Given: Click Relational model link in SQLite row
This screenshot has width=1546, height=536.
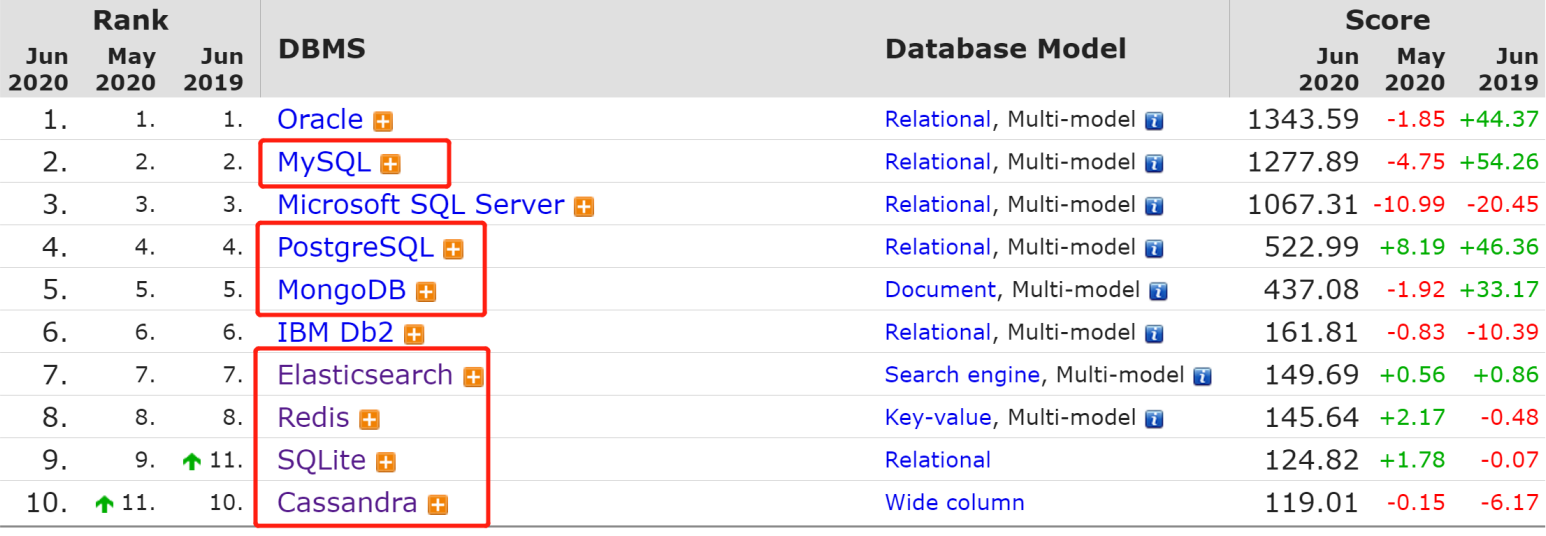Looking at the screenshot, I should (937, 460).
